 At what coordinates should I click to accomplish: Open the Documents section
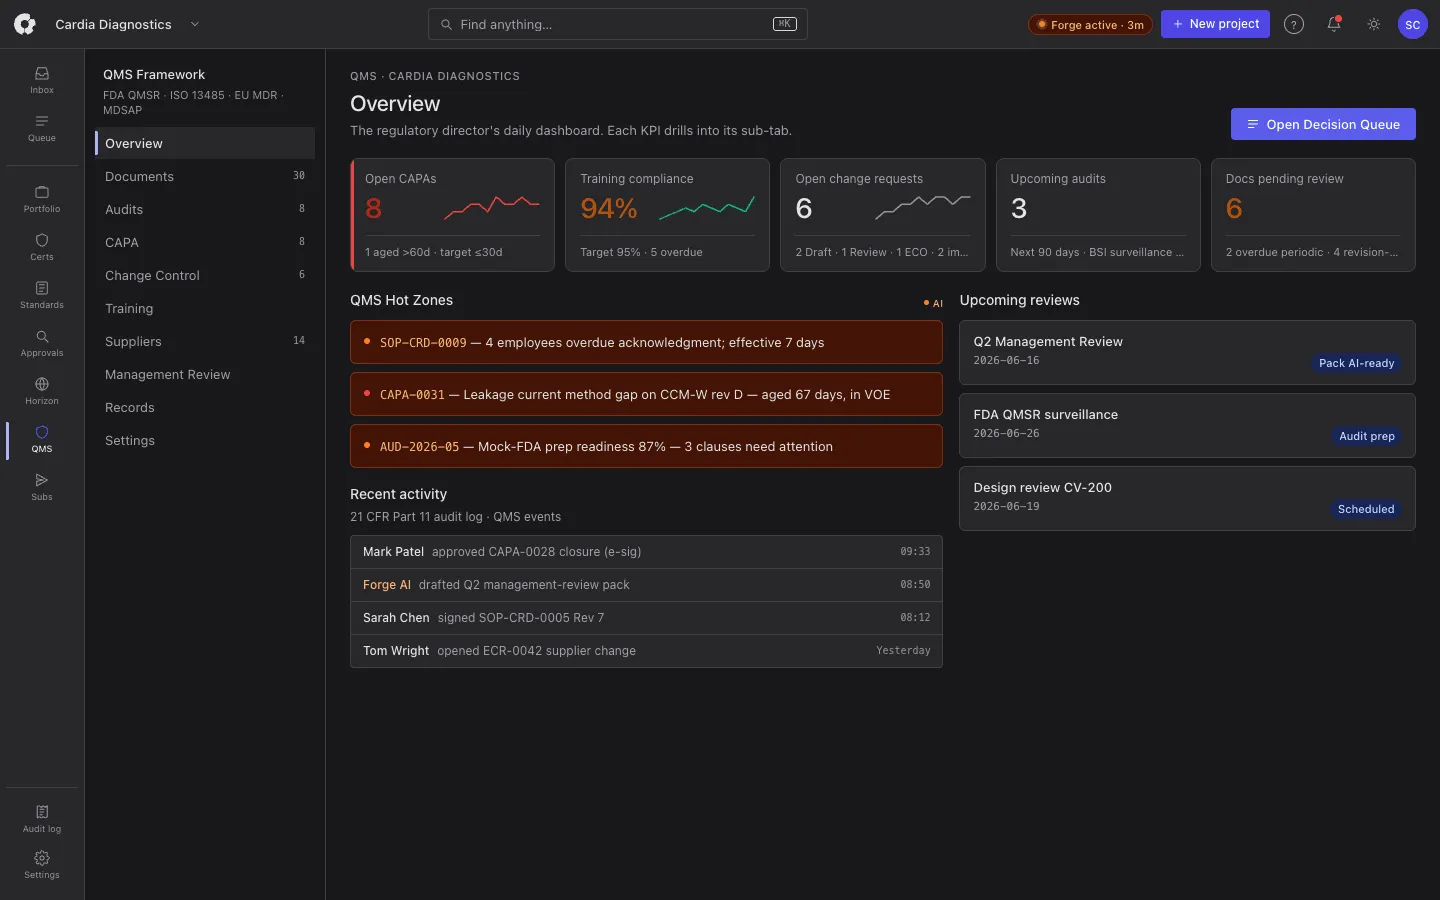[x=205, y=176]
